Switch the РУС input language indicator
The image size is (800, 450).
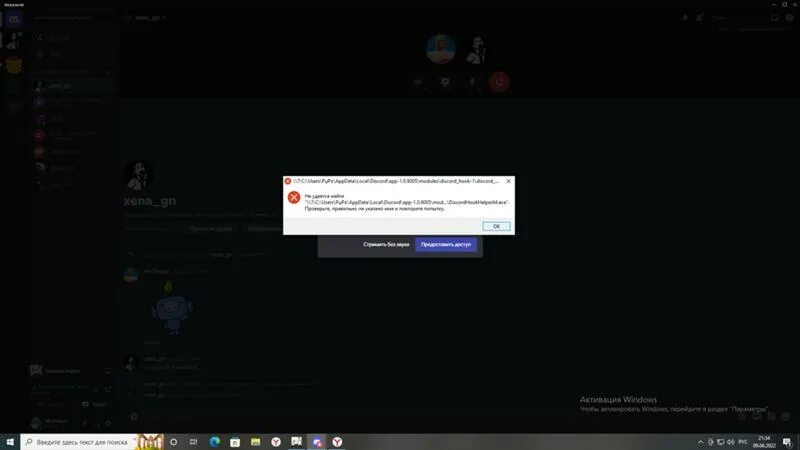[x=743, y=442]
